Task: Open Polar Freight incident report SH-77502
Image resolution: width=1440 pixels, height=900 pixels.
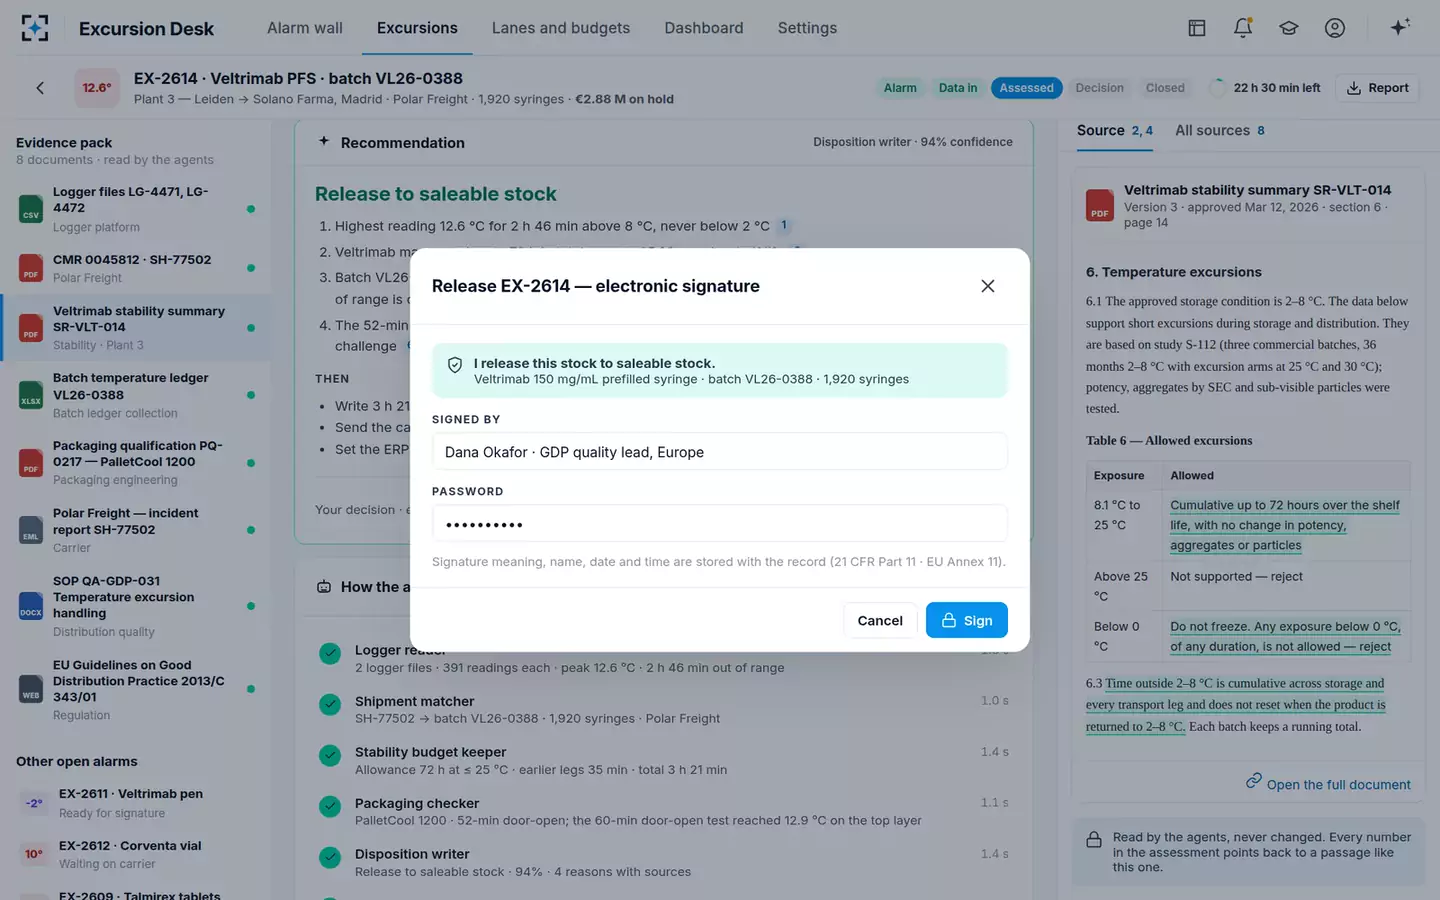Action: pyautogui.click(x=135, y=530)
